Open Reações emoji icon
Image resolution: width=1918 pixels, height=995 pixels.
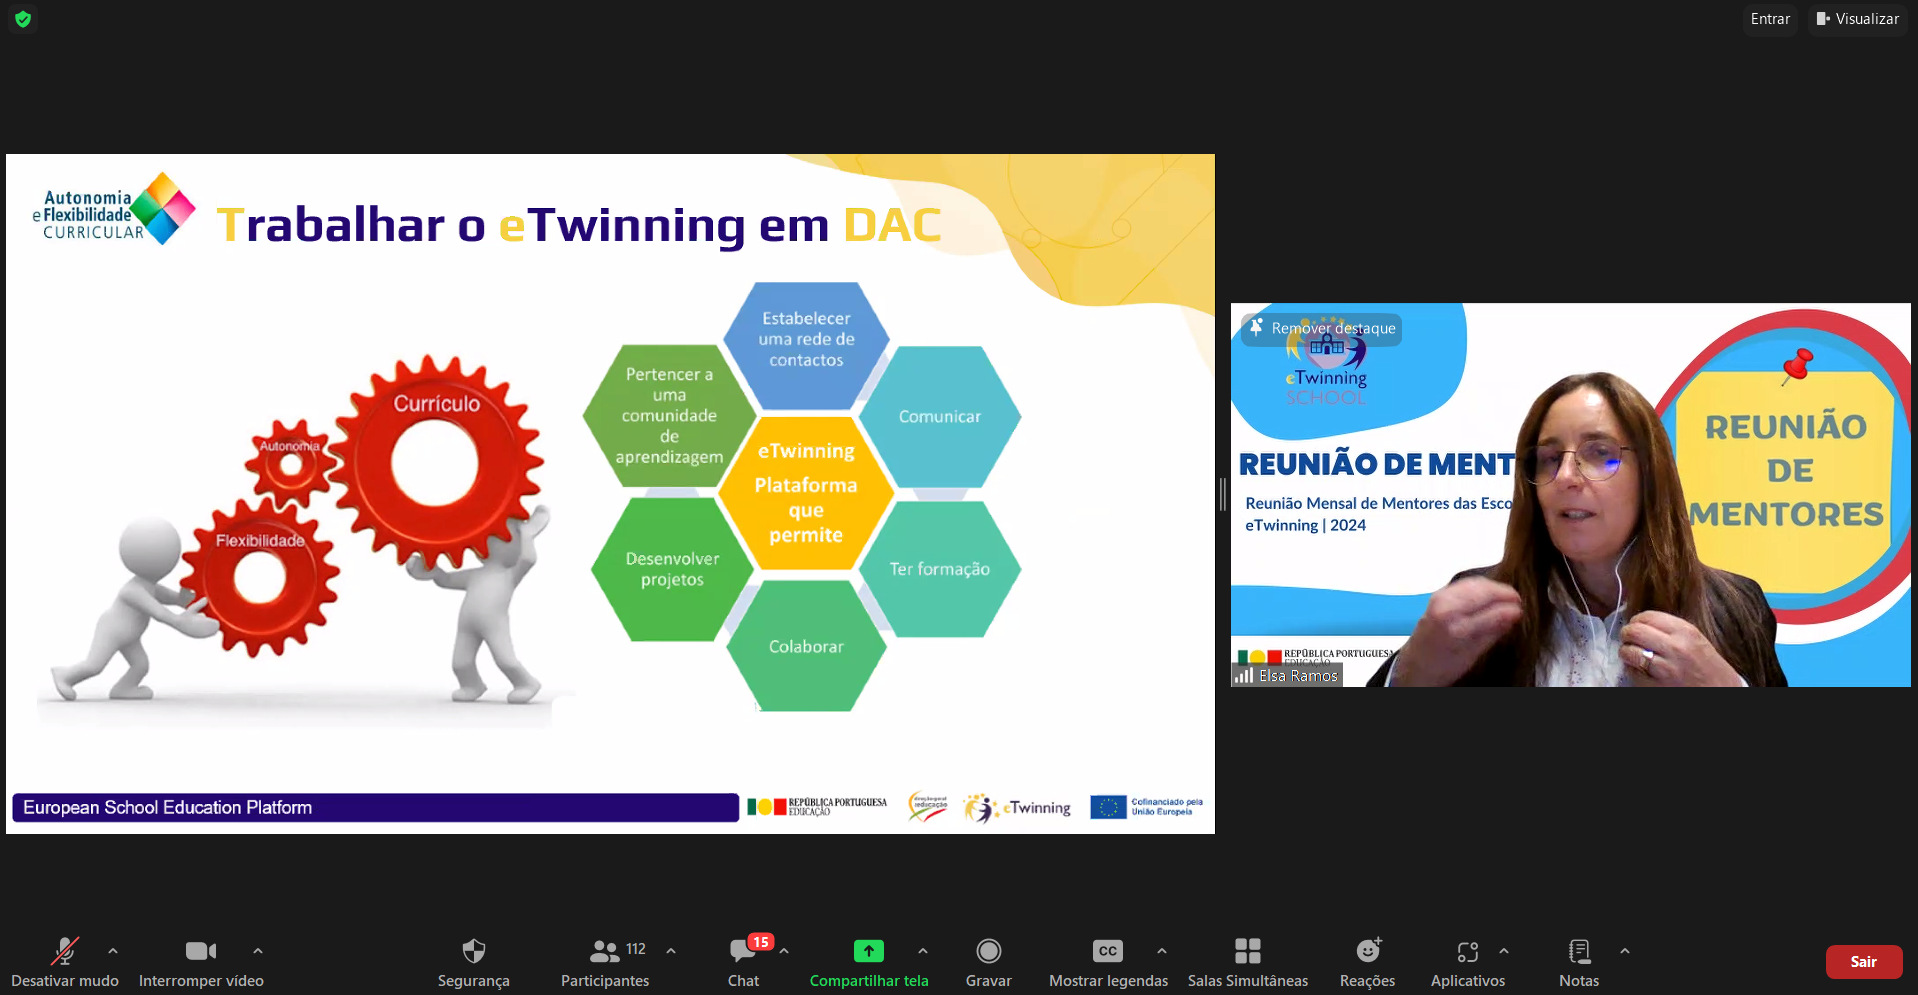[1368, 950]
